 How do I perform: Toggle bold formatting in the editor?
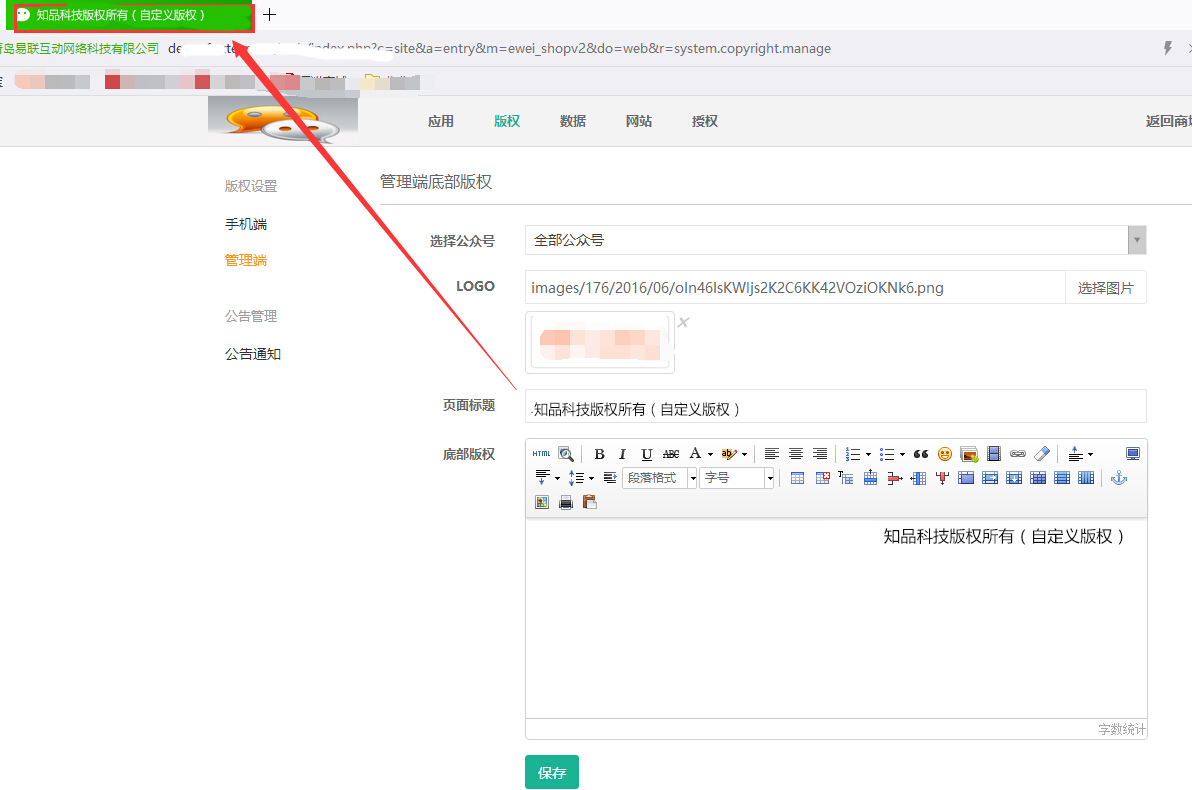(x=599, y=454)
